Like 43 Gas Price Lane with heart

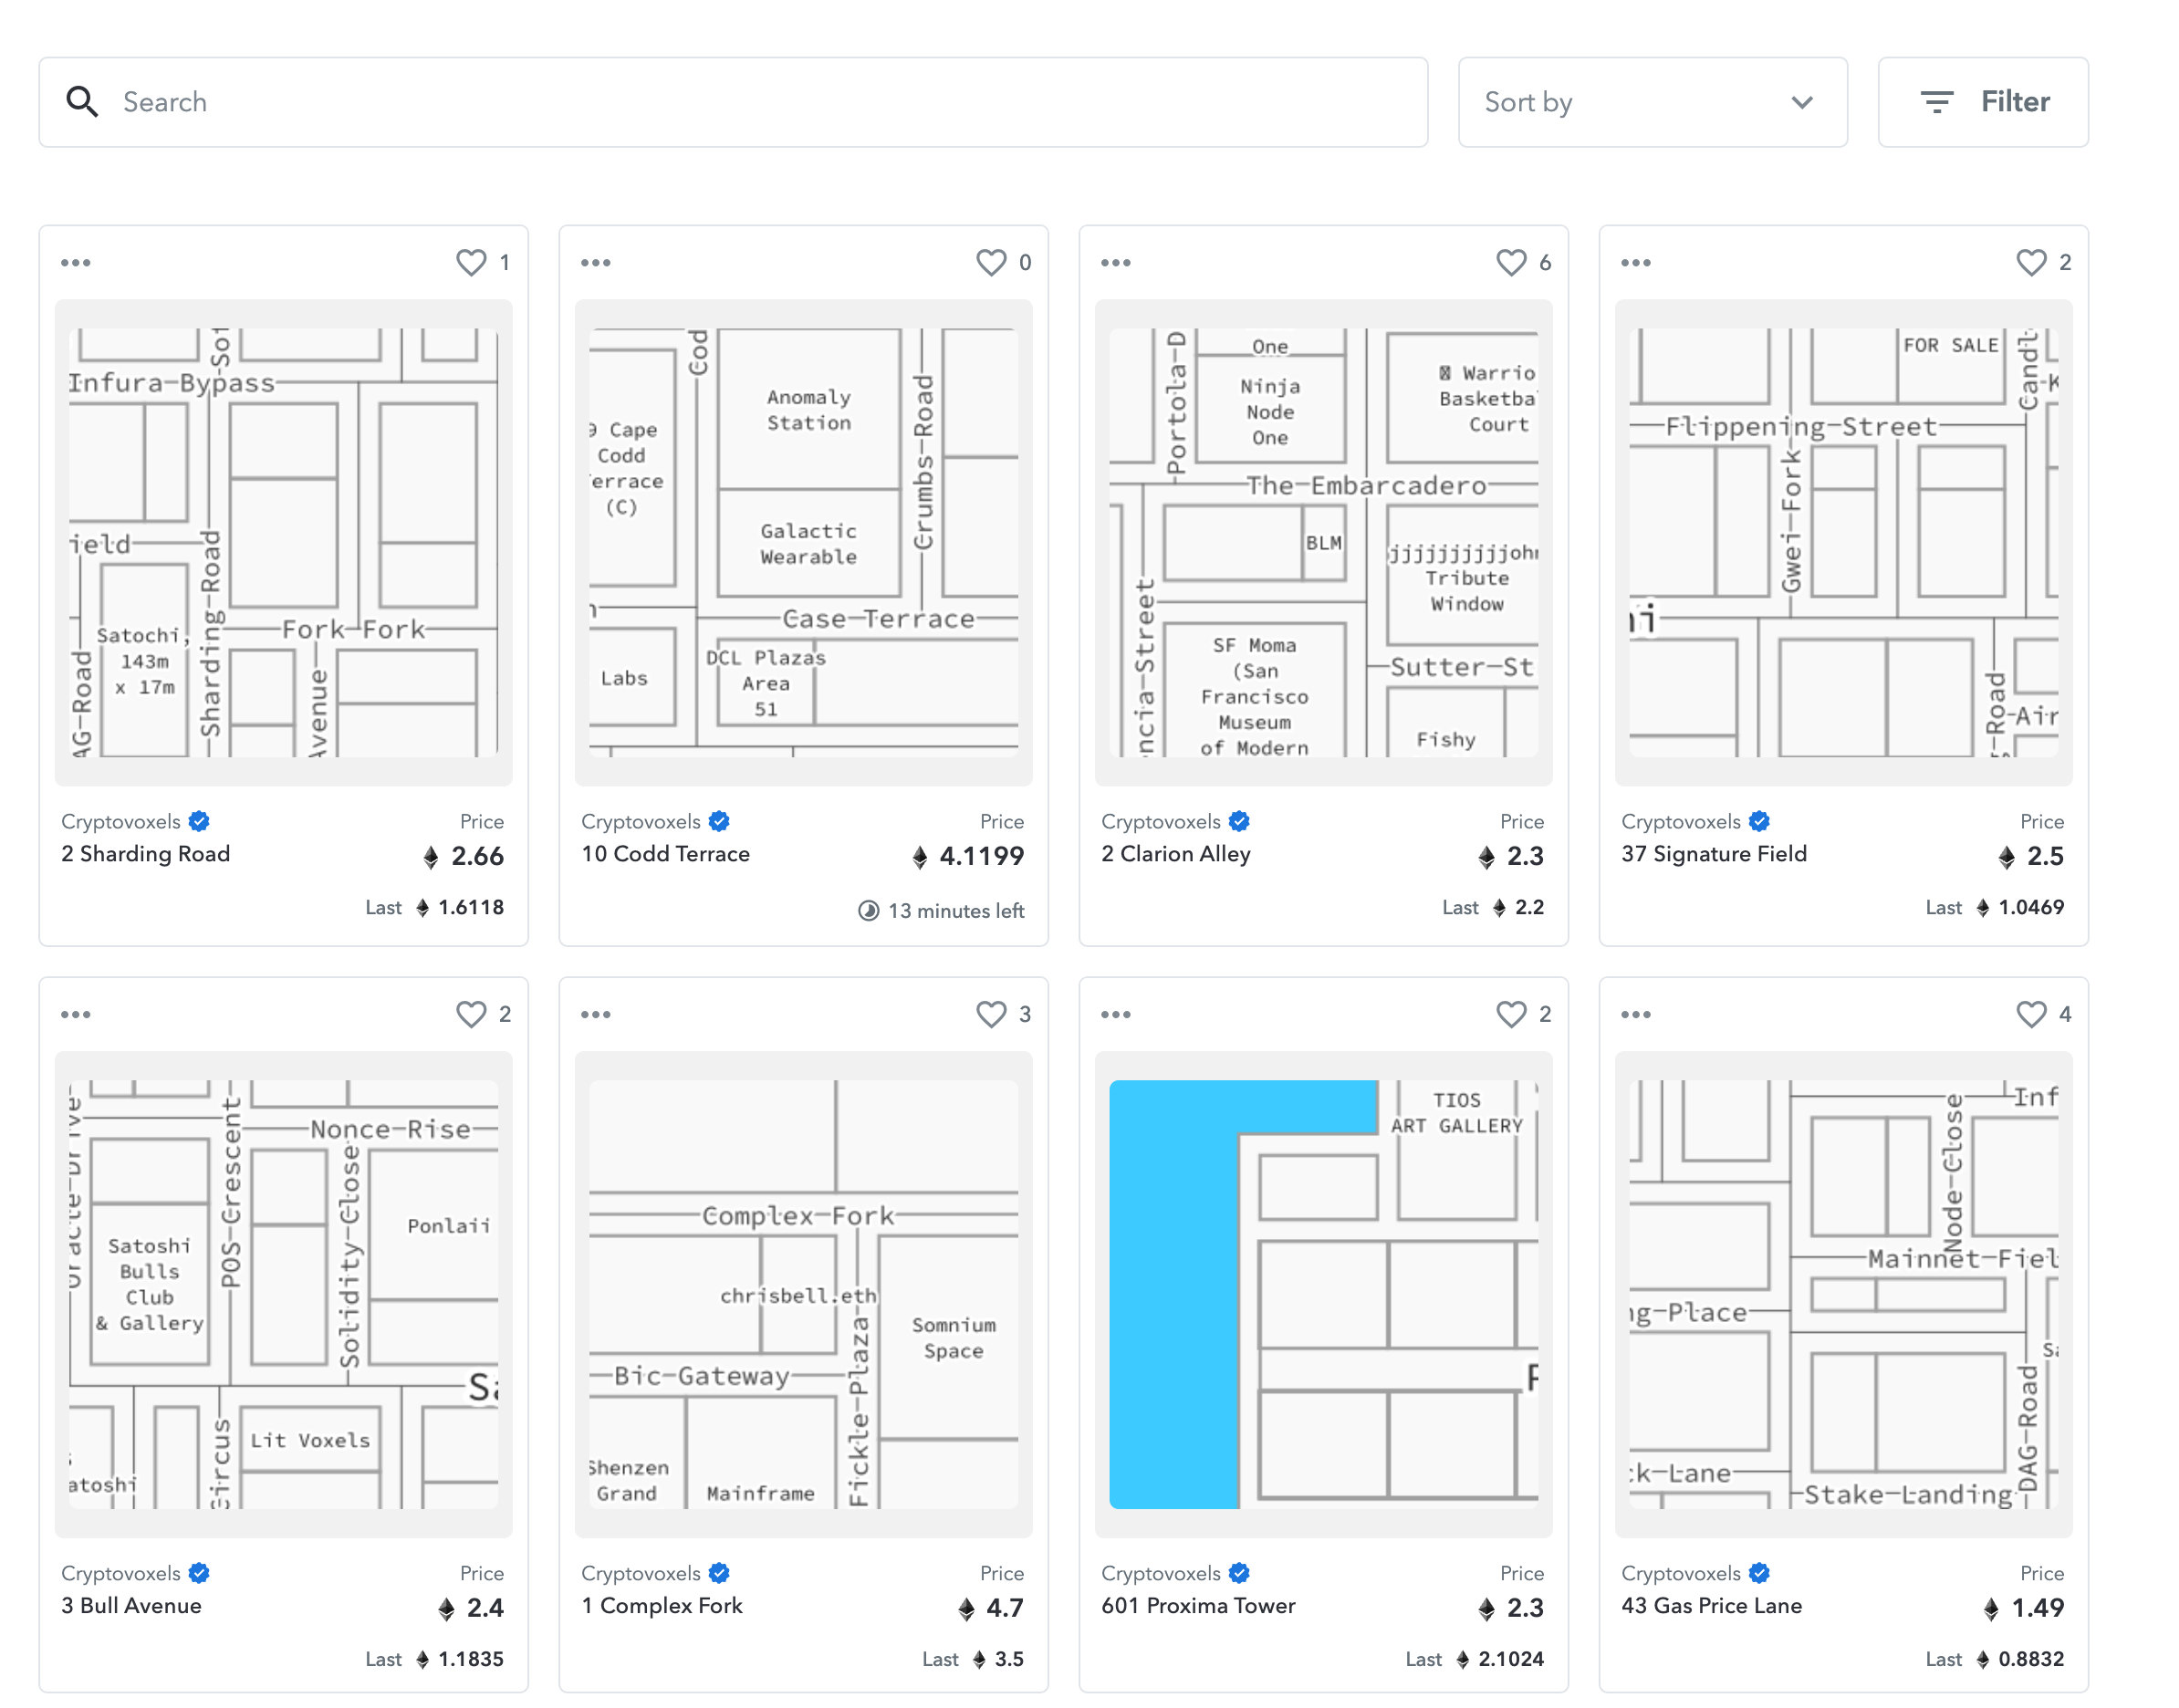coord(2030,1014)
